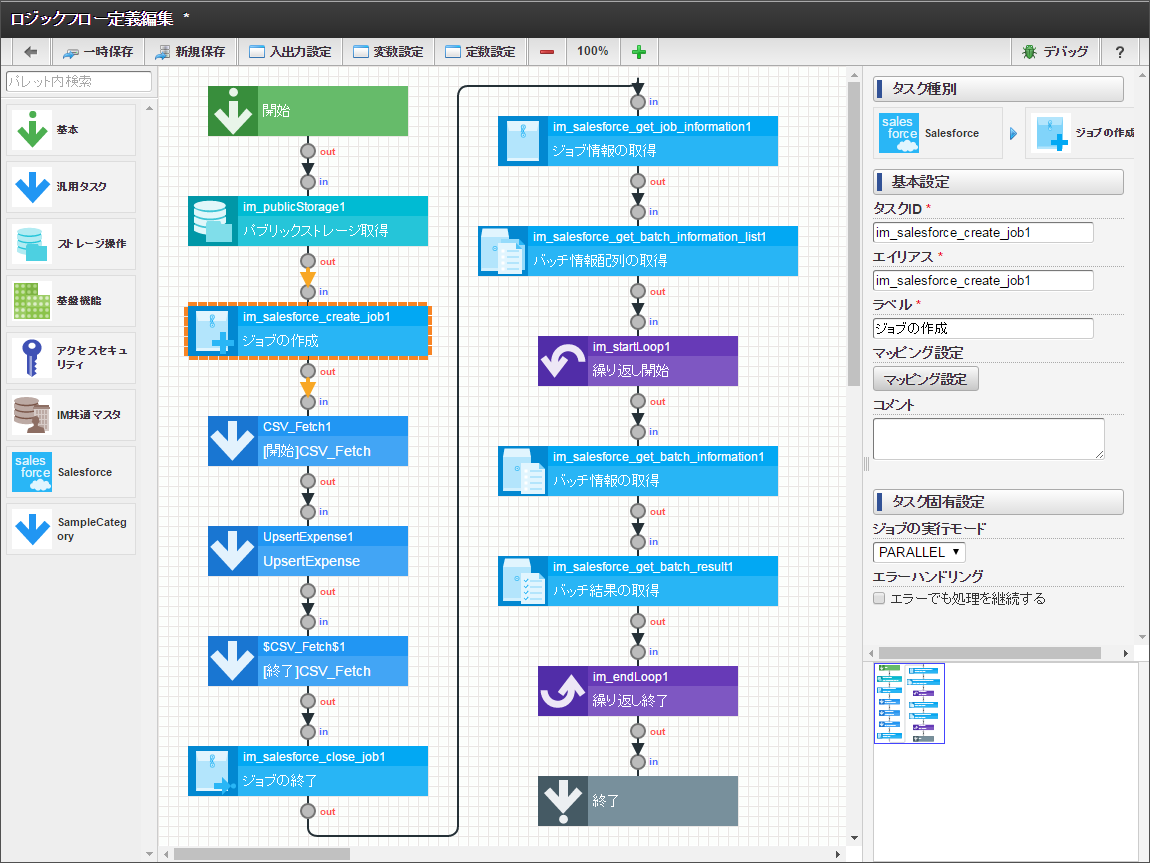The height and width of the screenshot is (863, 1150).
Task: Click the out port of im_salesforce_close_job1
Action: click(x=308, y=811)
